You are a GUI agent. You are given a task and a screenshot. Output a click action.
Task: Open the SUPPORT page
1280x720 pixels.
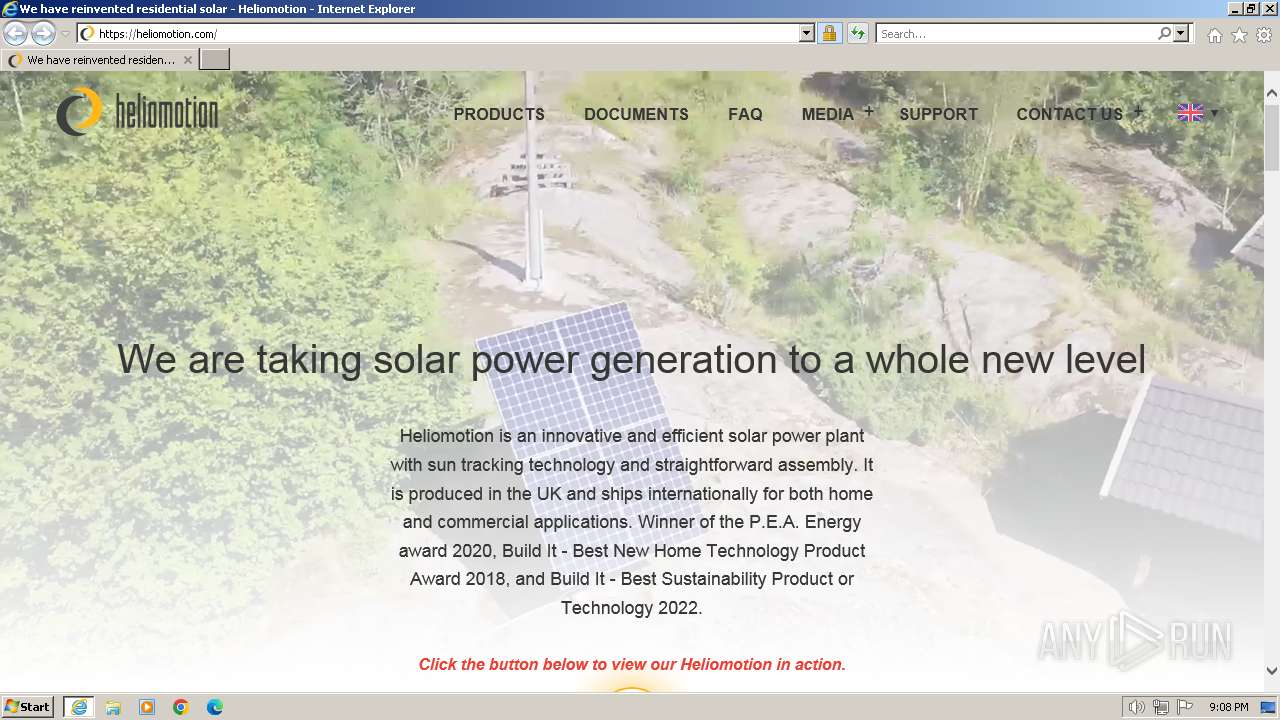tap(938, 114)
